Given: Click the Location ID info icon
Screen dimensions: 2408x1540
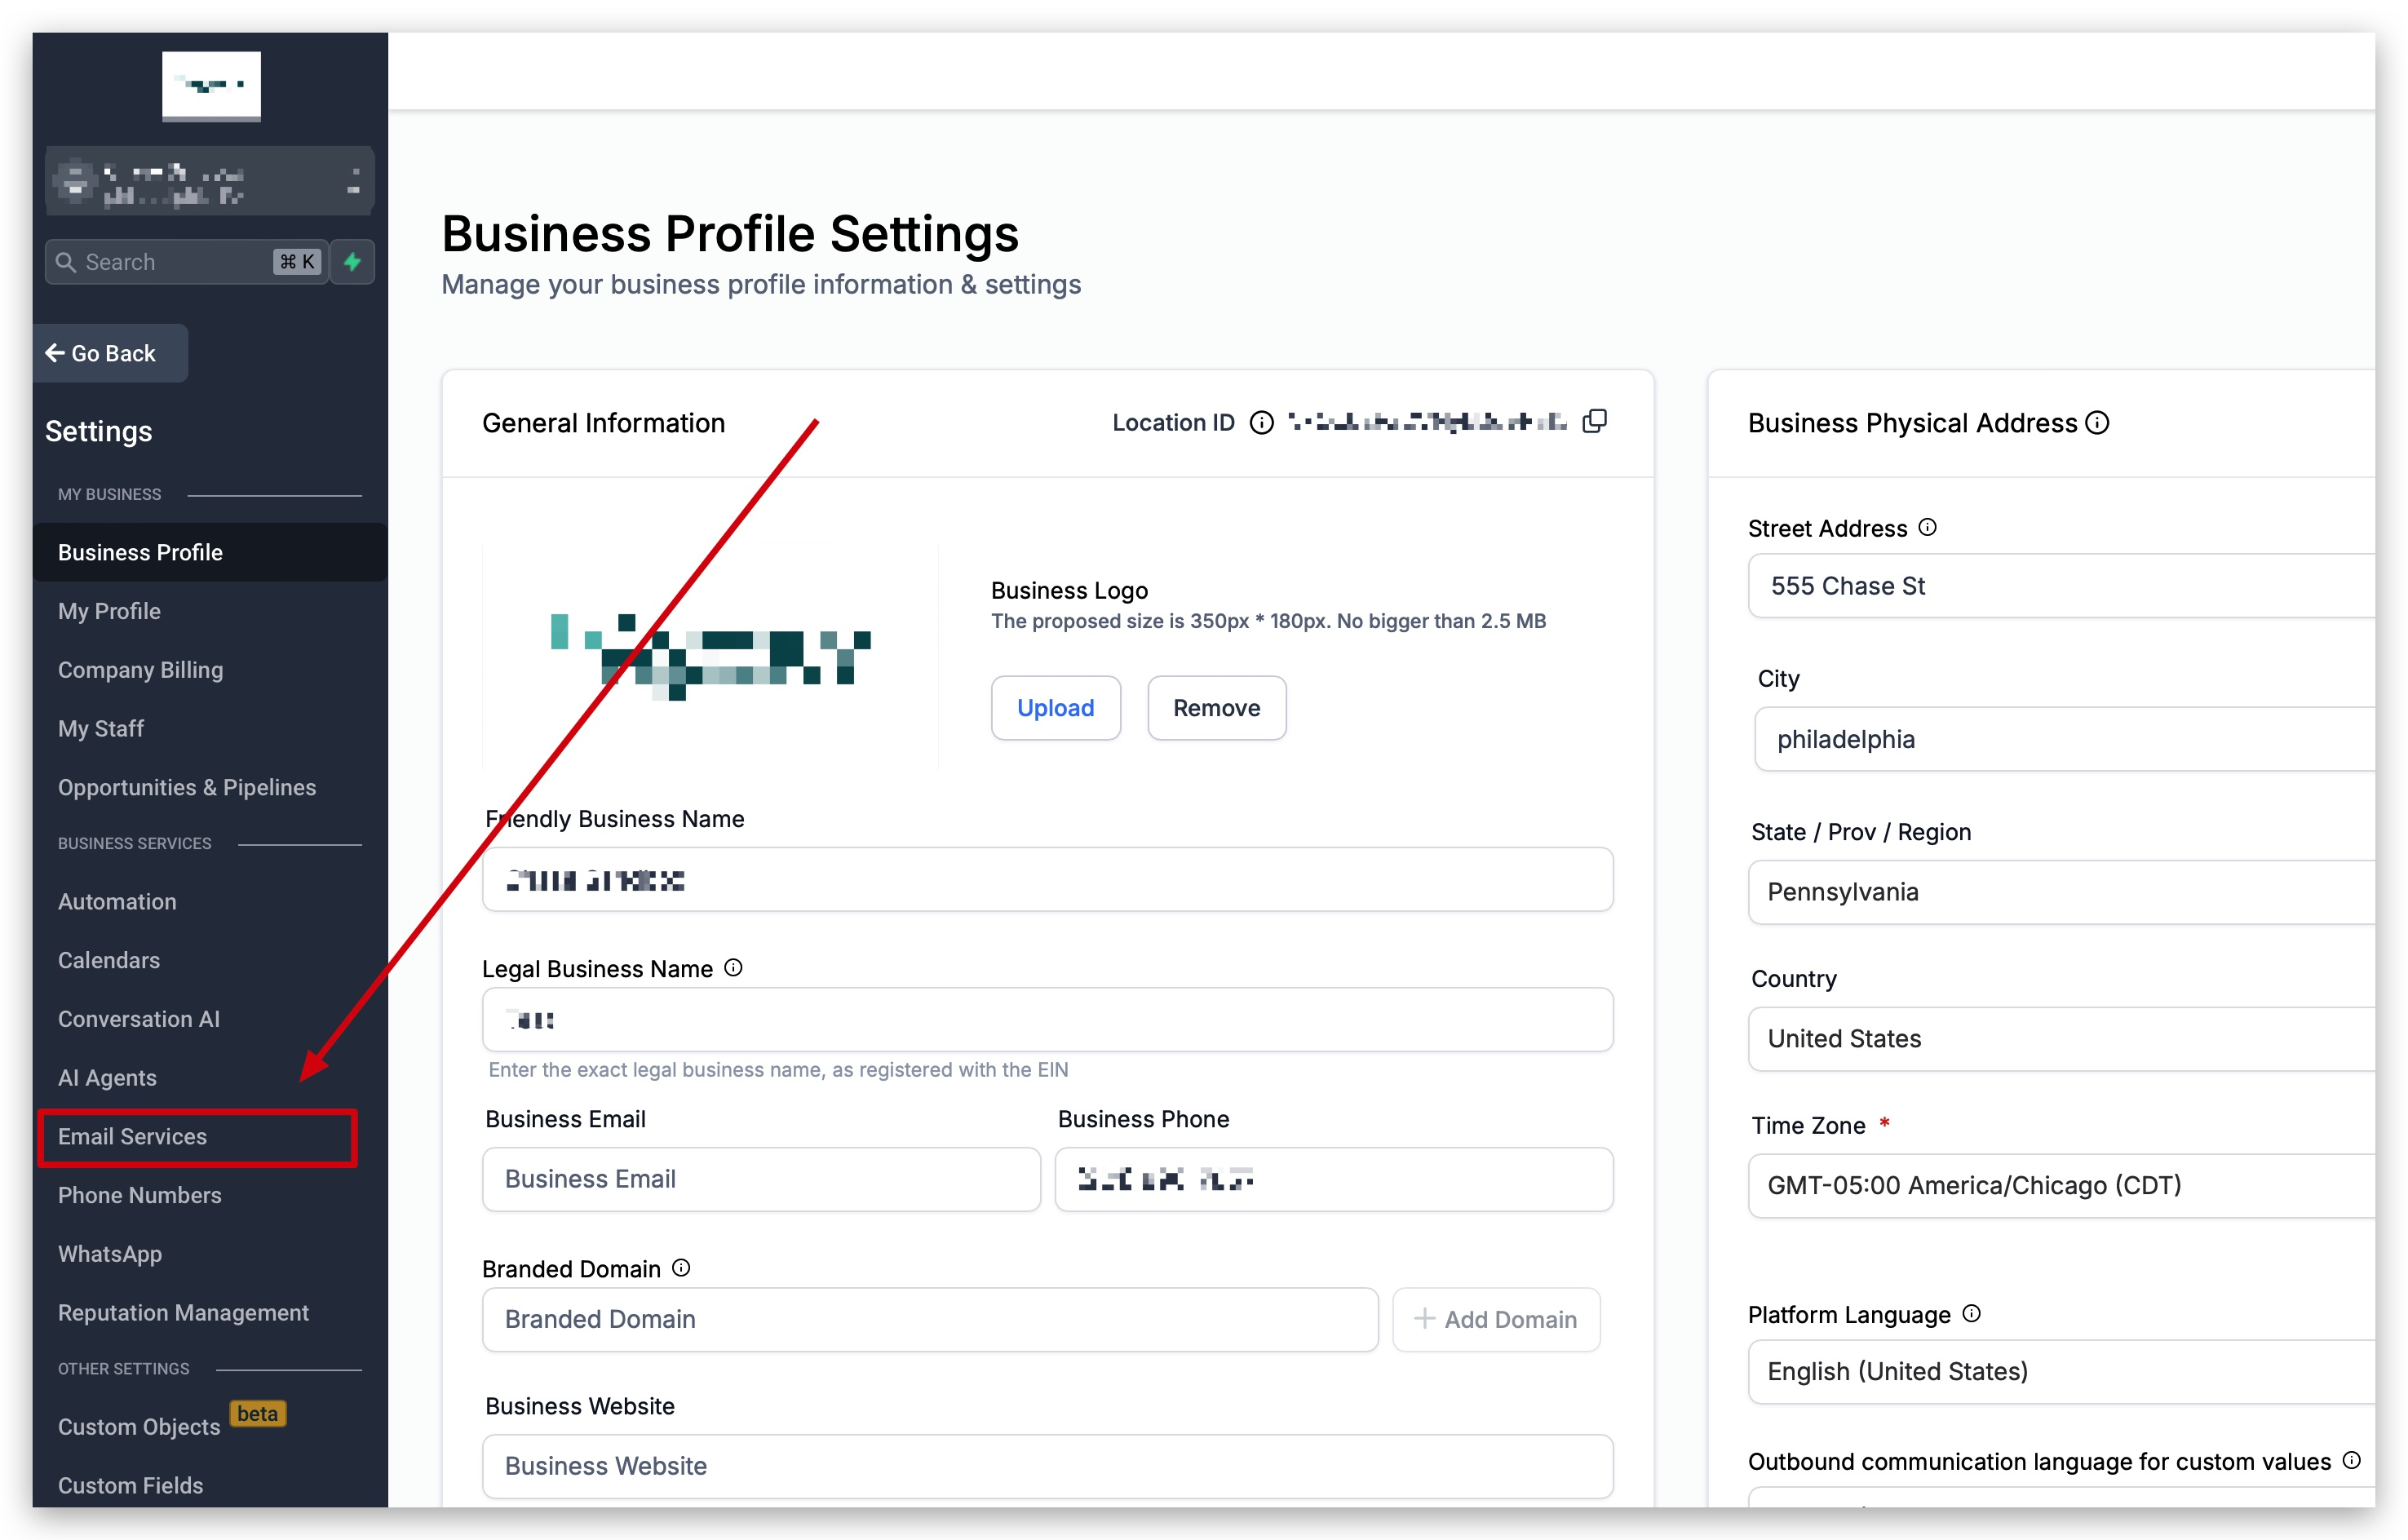Looking at the screenshot, I should [1262, 423].
